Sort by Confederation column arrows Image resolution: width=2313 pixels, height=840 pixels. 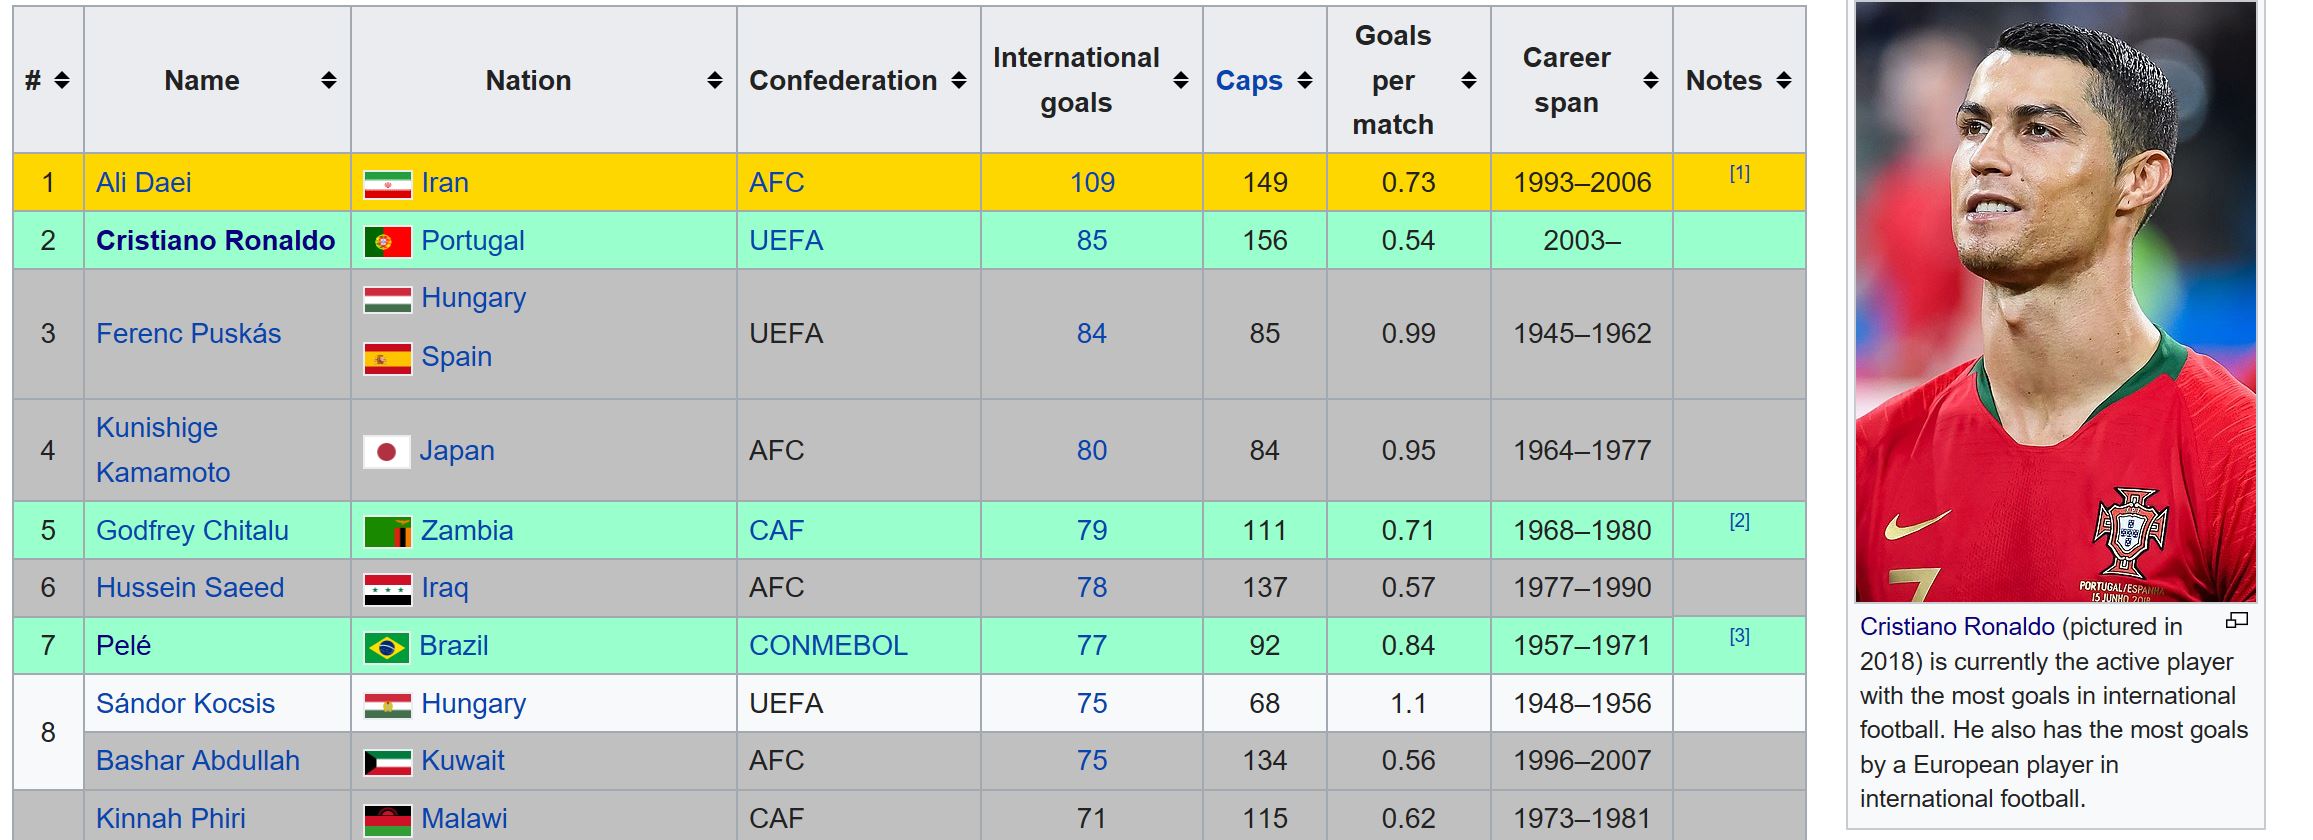tap(959, 81)
